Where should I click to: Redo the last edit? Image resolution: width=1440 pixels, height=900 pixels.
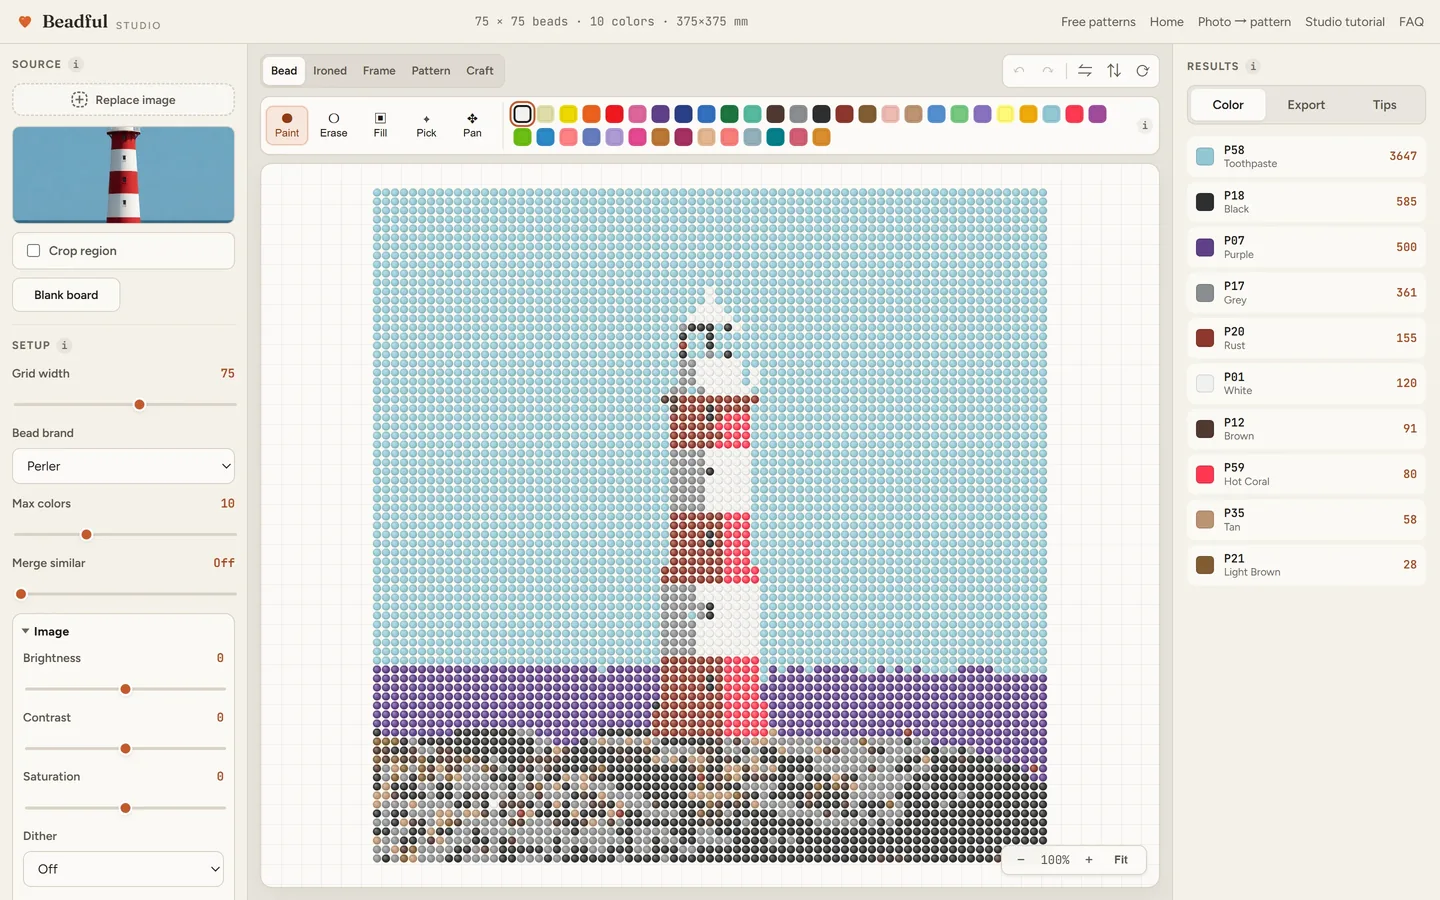1048,71
